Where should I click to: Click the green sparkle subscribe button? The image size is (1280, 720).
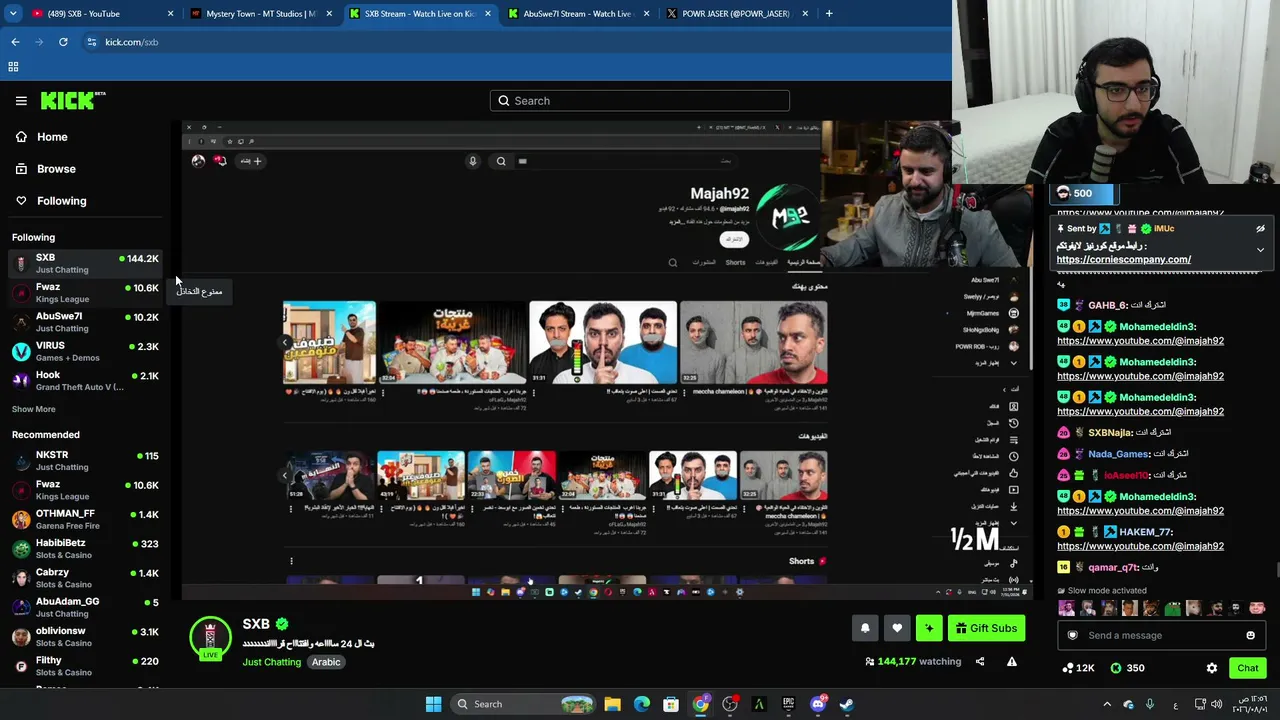coord(929,628)
